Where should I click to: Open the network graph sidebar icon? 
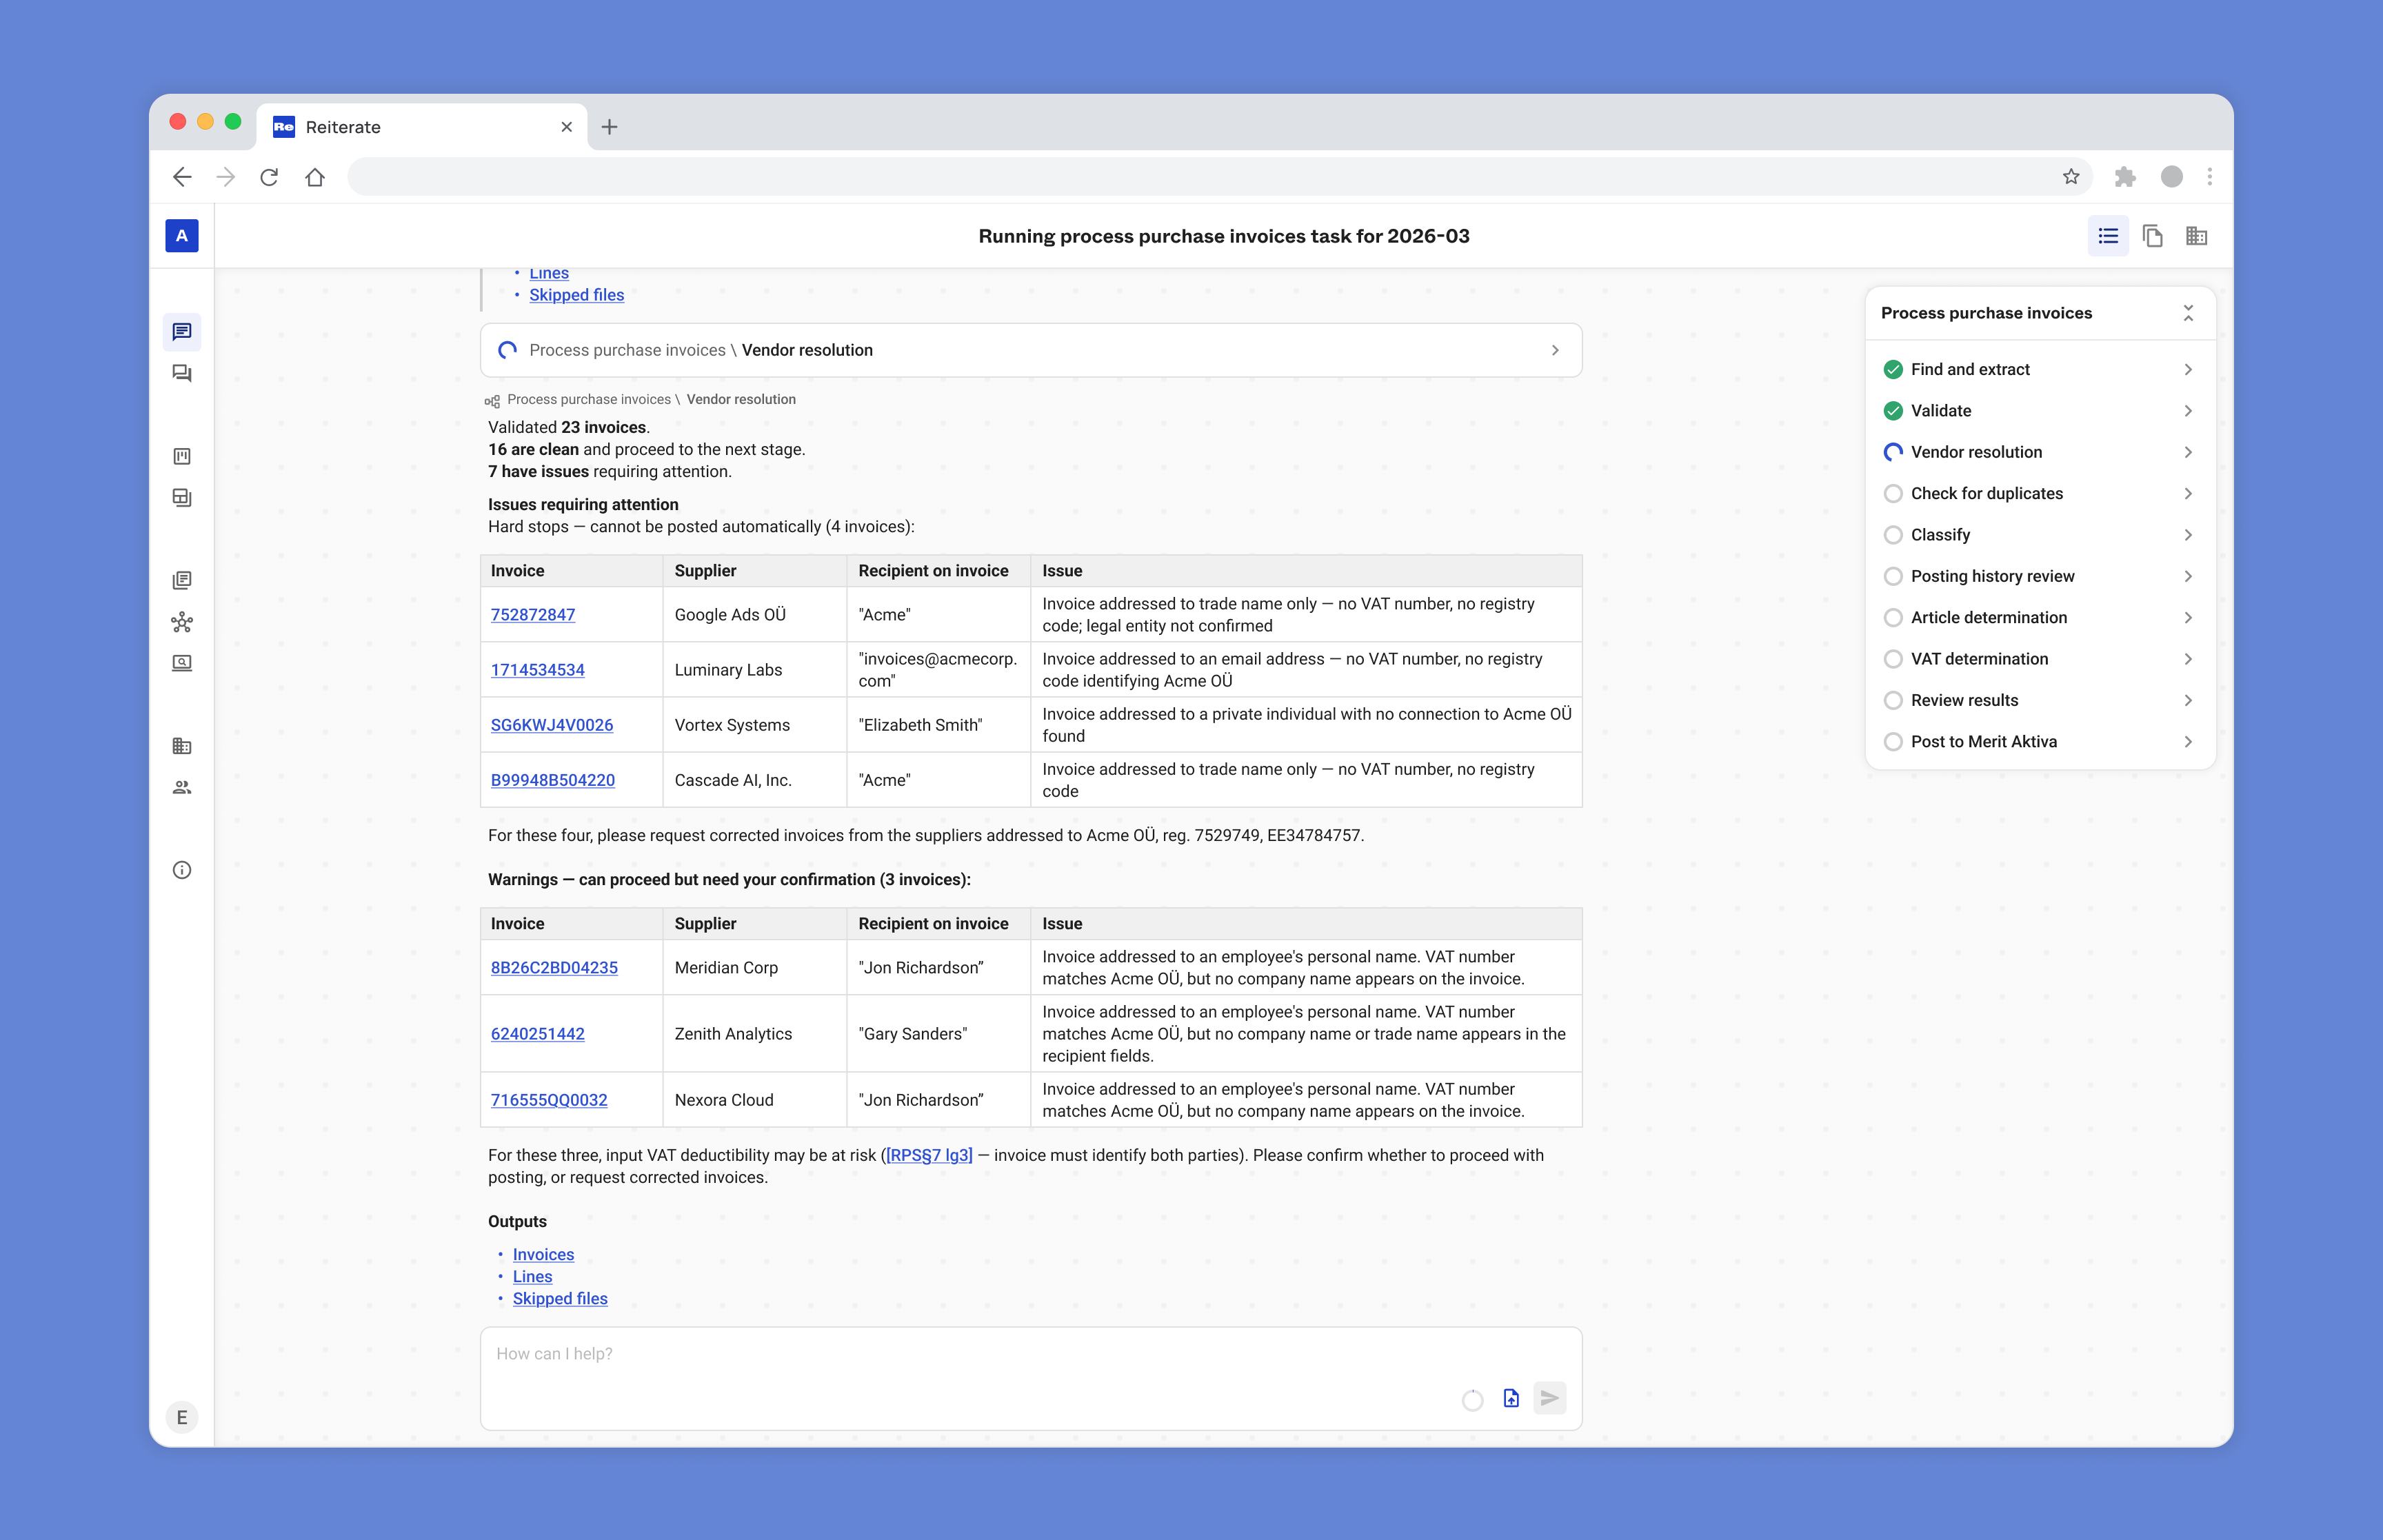point(181,622)
